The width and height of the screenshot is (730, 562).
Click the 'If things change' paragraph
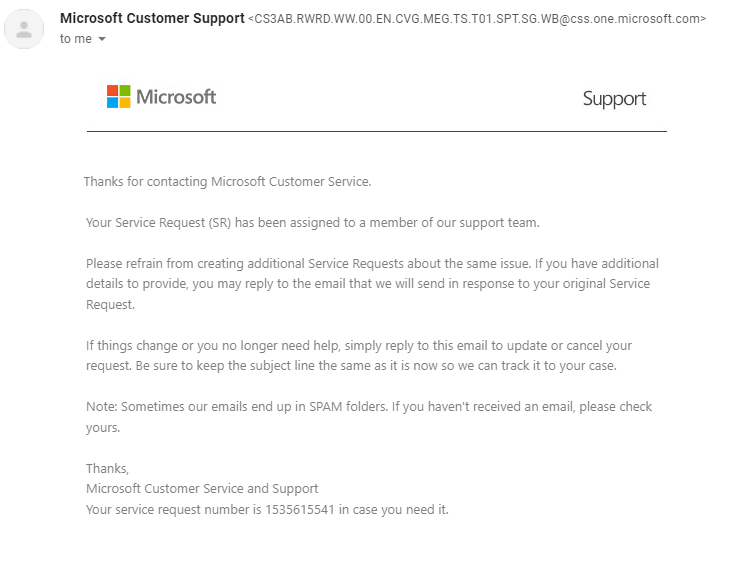pos(358,356)
